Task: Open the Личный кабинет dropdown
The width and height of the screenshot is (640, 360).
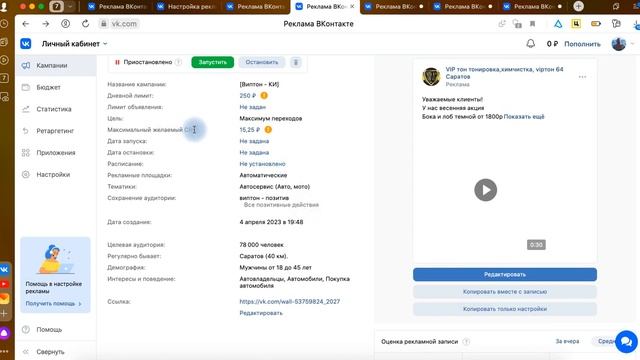Action: point(74,44)
